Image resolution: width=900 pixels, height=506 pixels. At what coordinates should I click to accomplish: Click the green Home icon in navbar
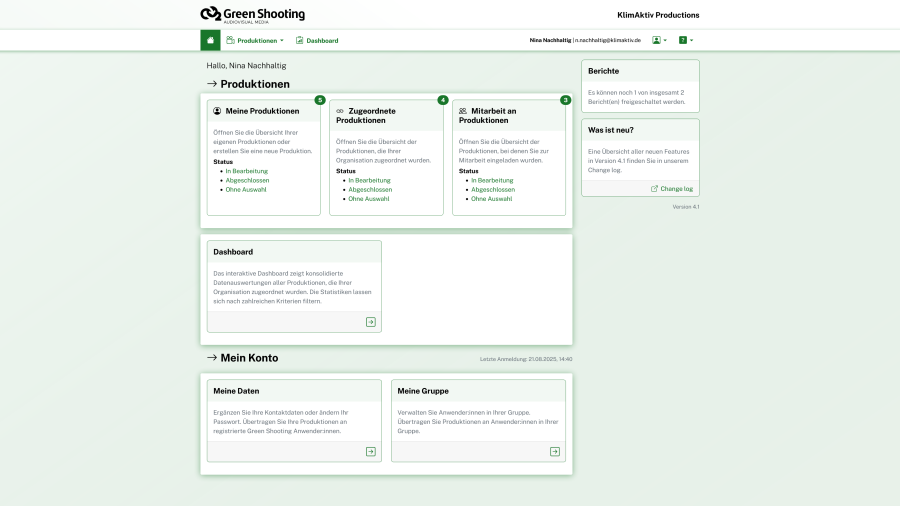210,40
